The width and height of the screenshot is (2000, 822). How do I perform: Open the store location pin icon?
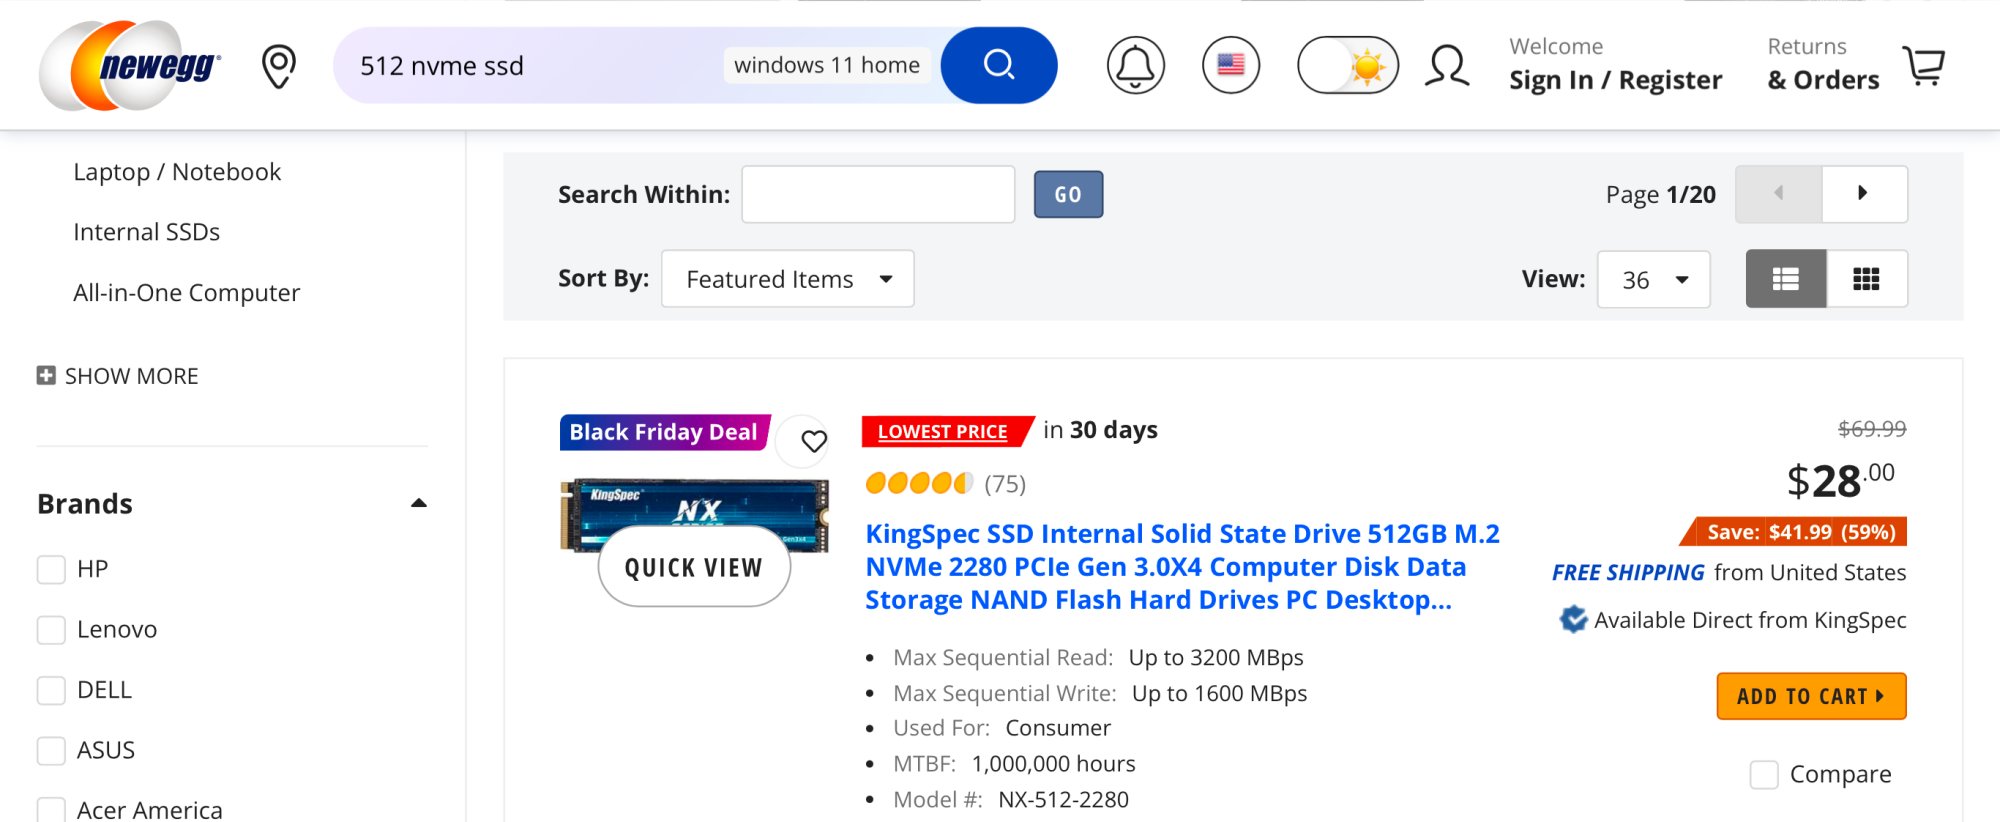coord(279,66)
